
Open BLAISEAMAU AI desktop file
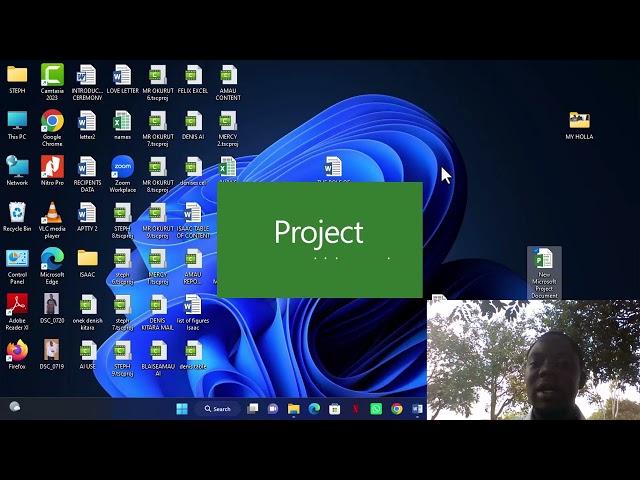pos(158,358)
